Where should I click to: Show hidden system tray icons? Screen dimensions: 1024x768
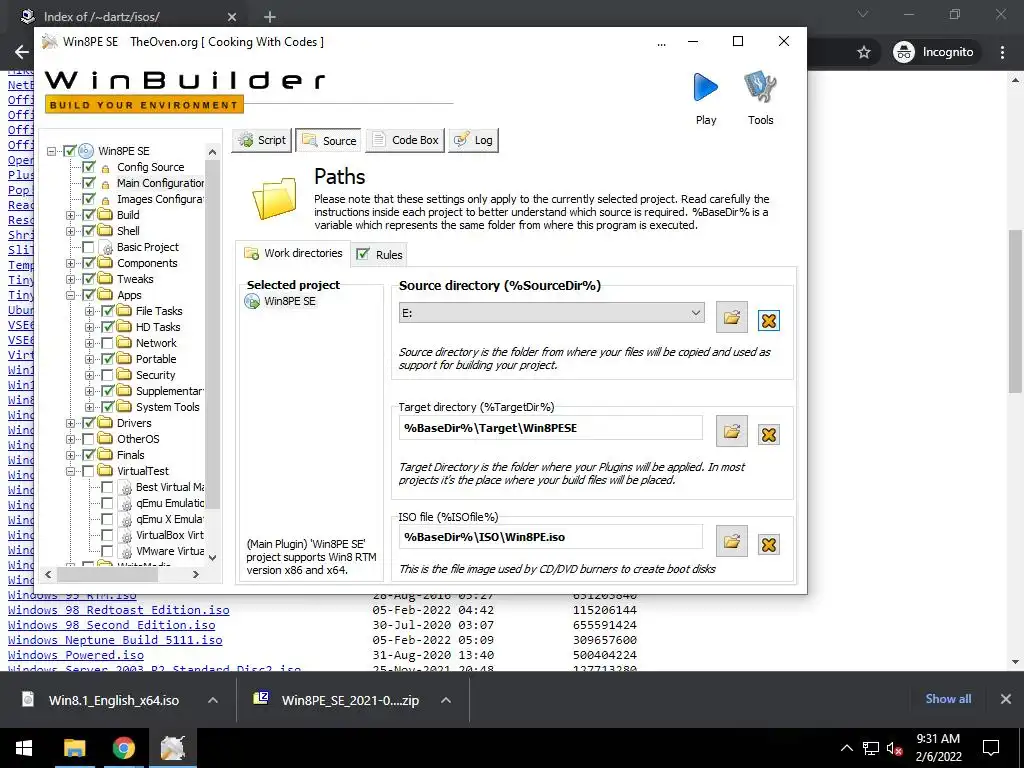click(x=846, y=748)
